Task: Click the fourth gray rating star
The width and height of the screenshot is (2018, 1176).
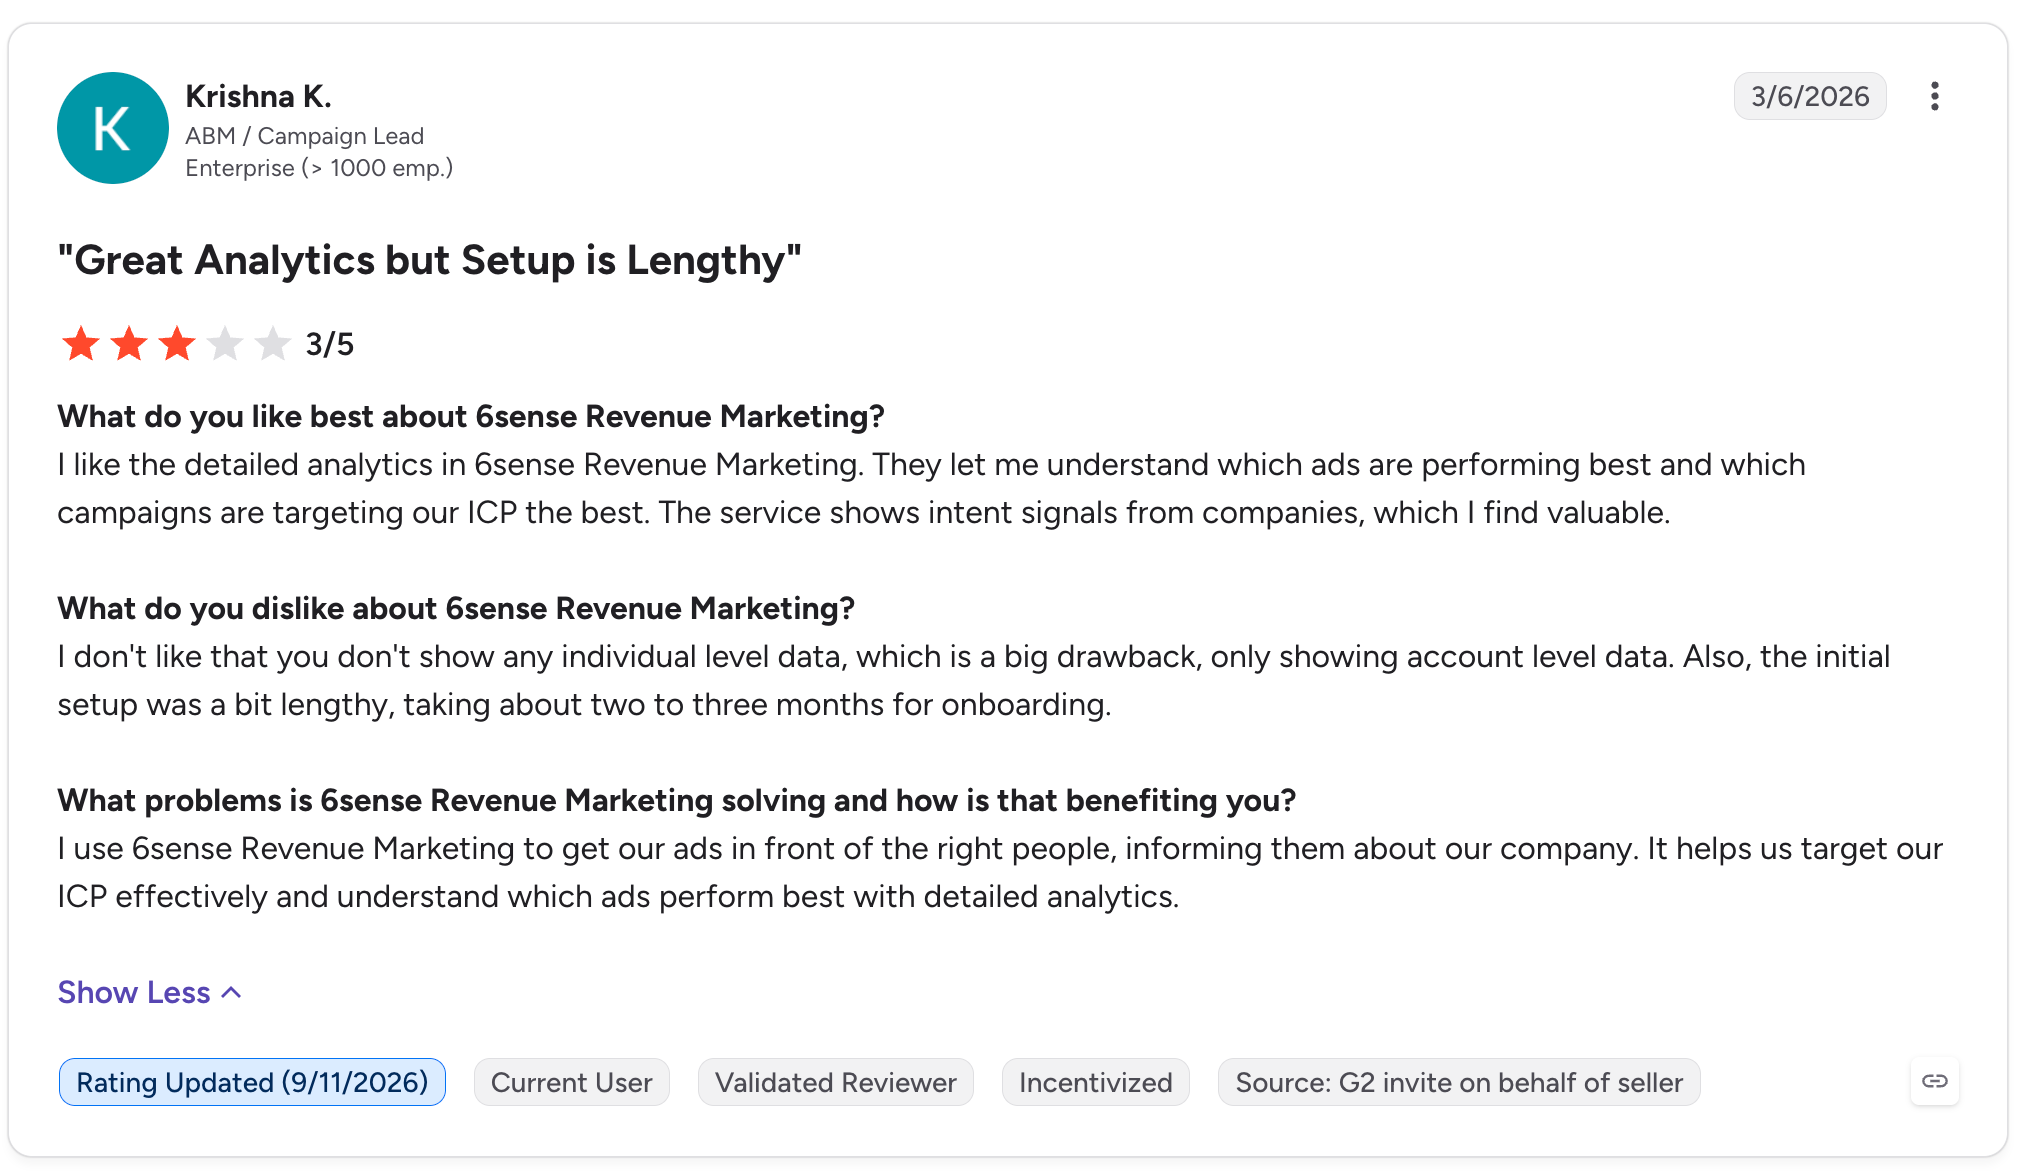Action: [x=225, y=344]
